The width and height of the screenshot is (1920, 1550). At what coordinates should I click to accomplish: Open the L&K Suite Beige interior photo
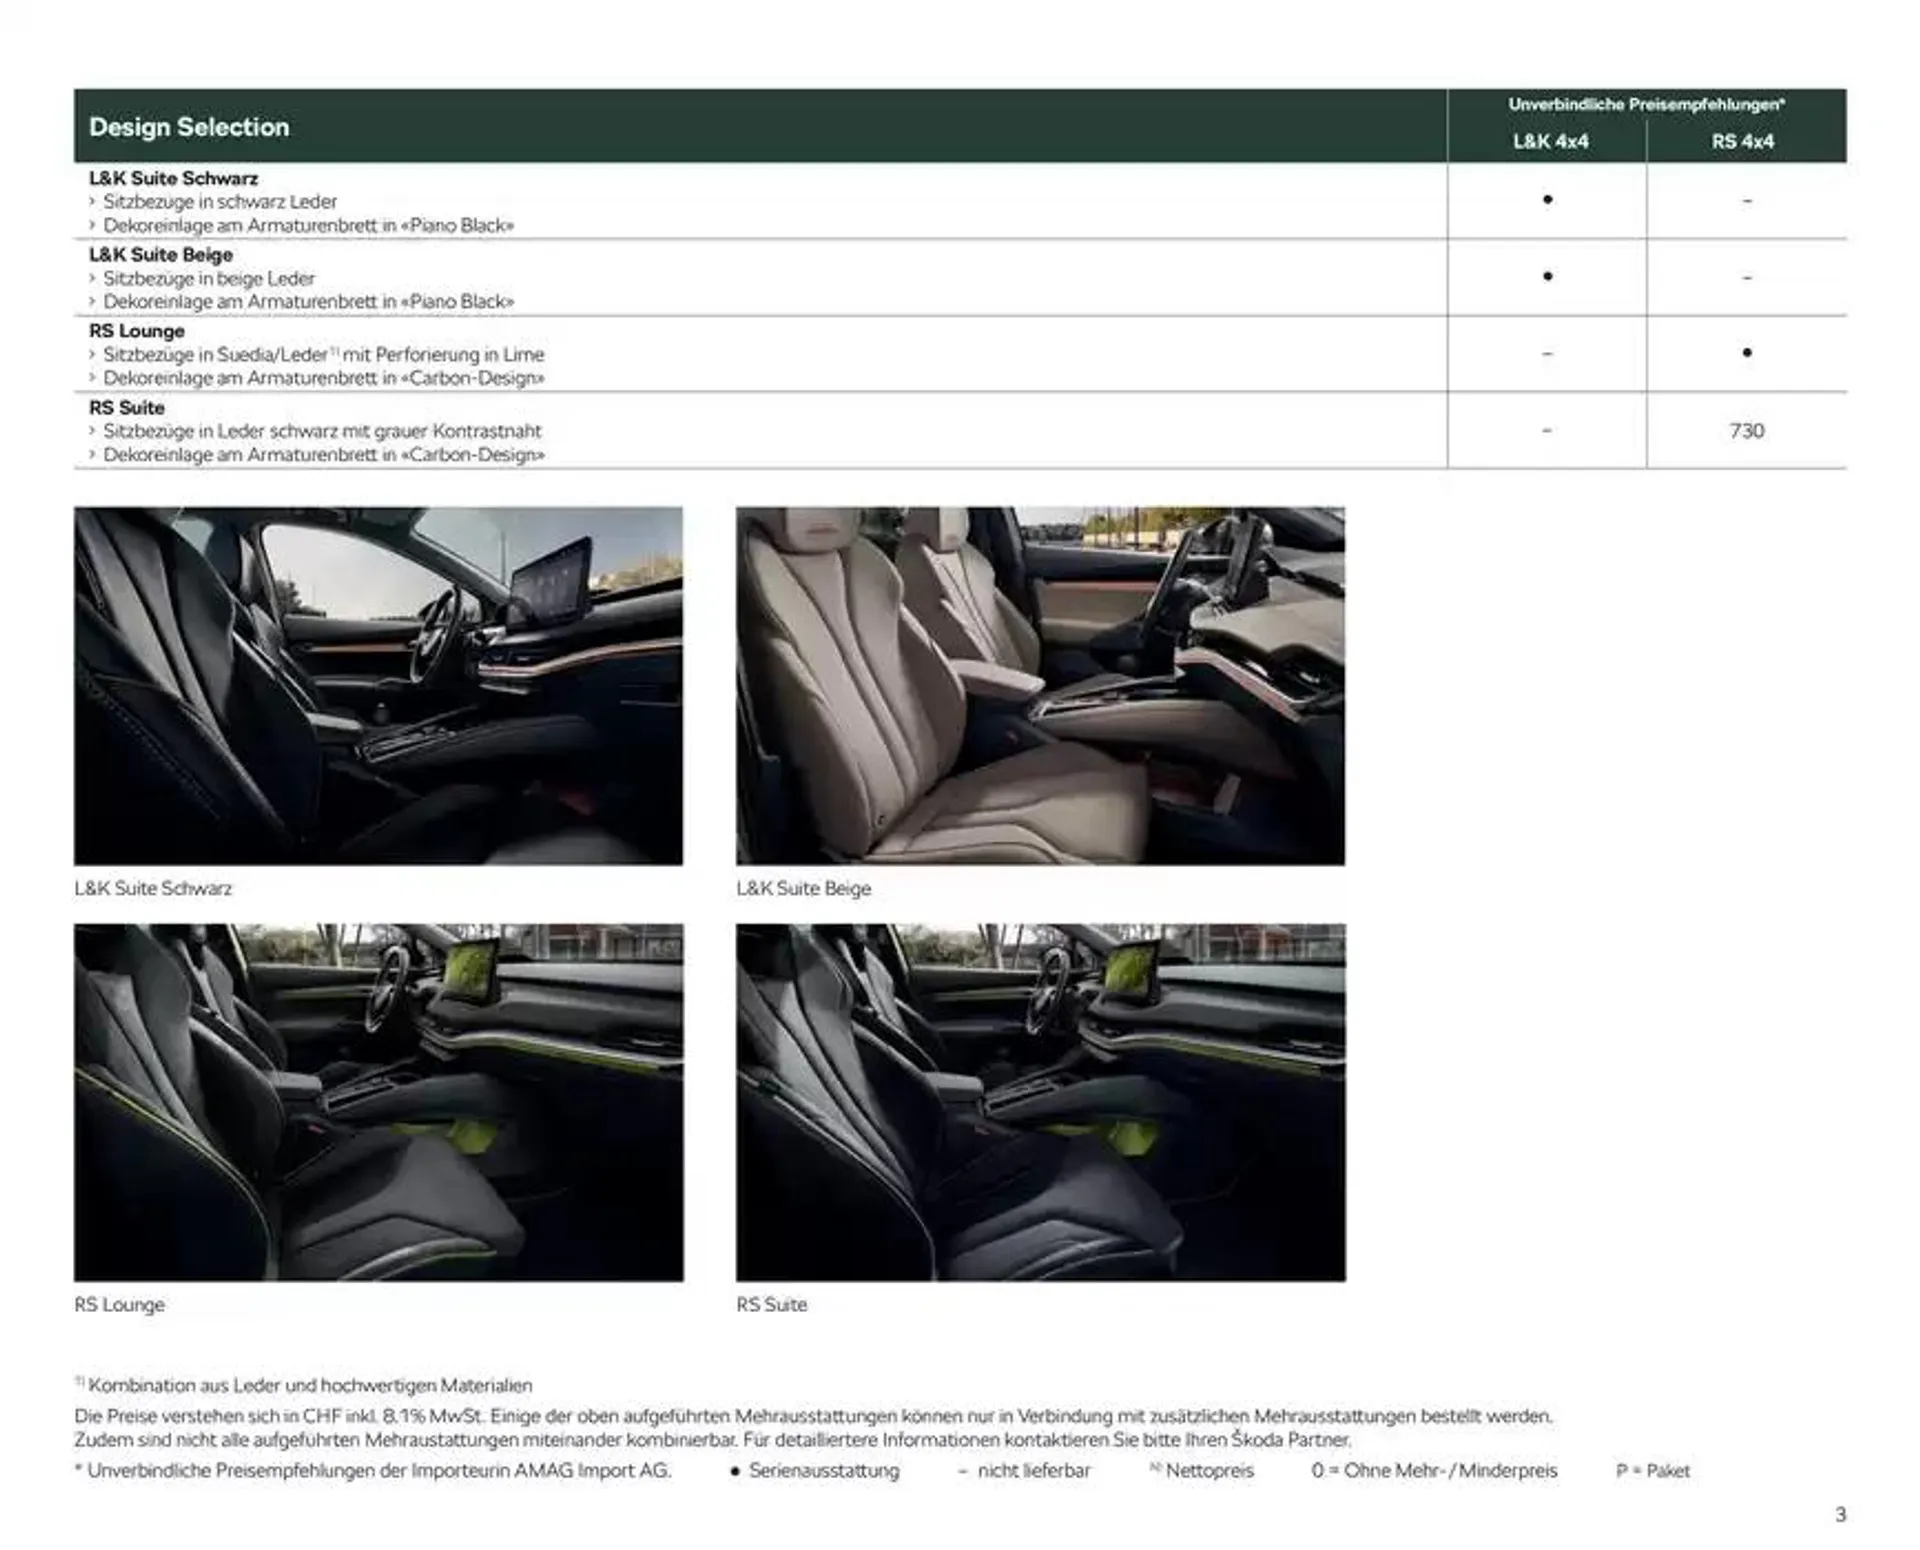coord(1040,686)
